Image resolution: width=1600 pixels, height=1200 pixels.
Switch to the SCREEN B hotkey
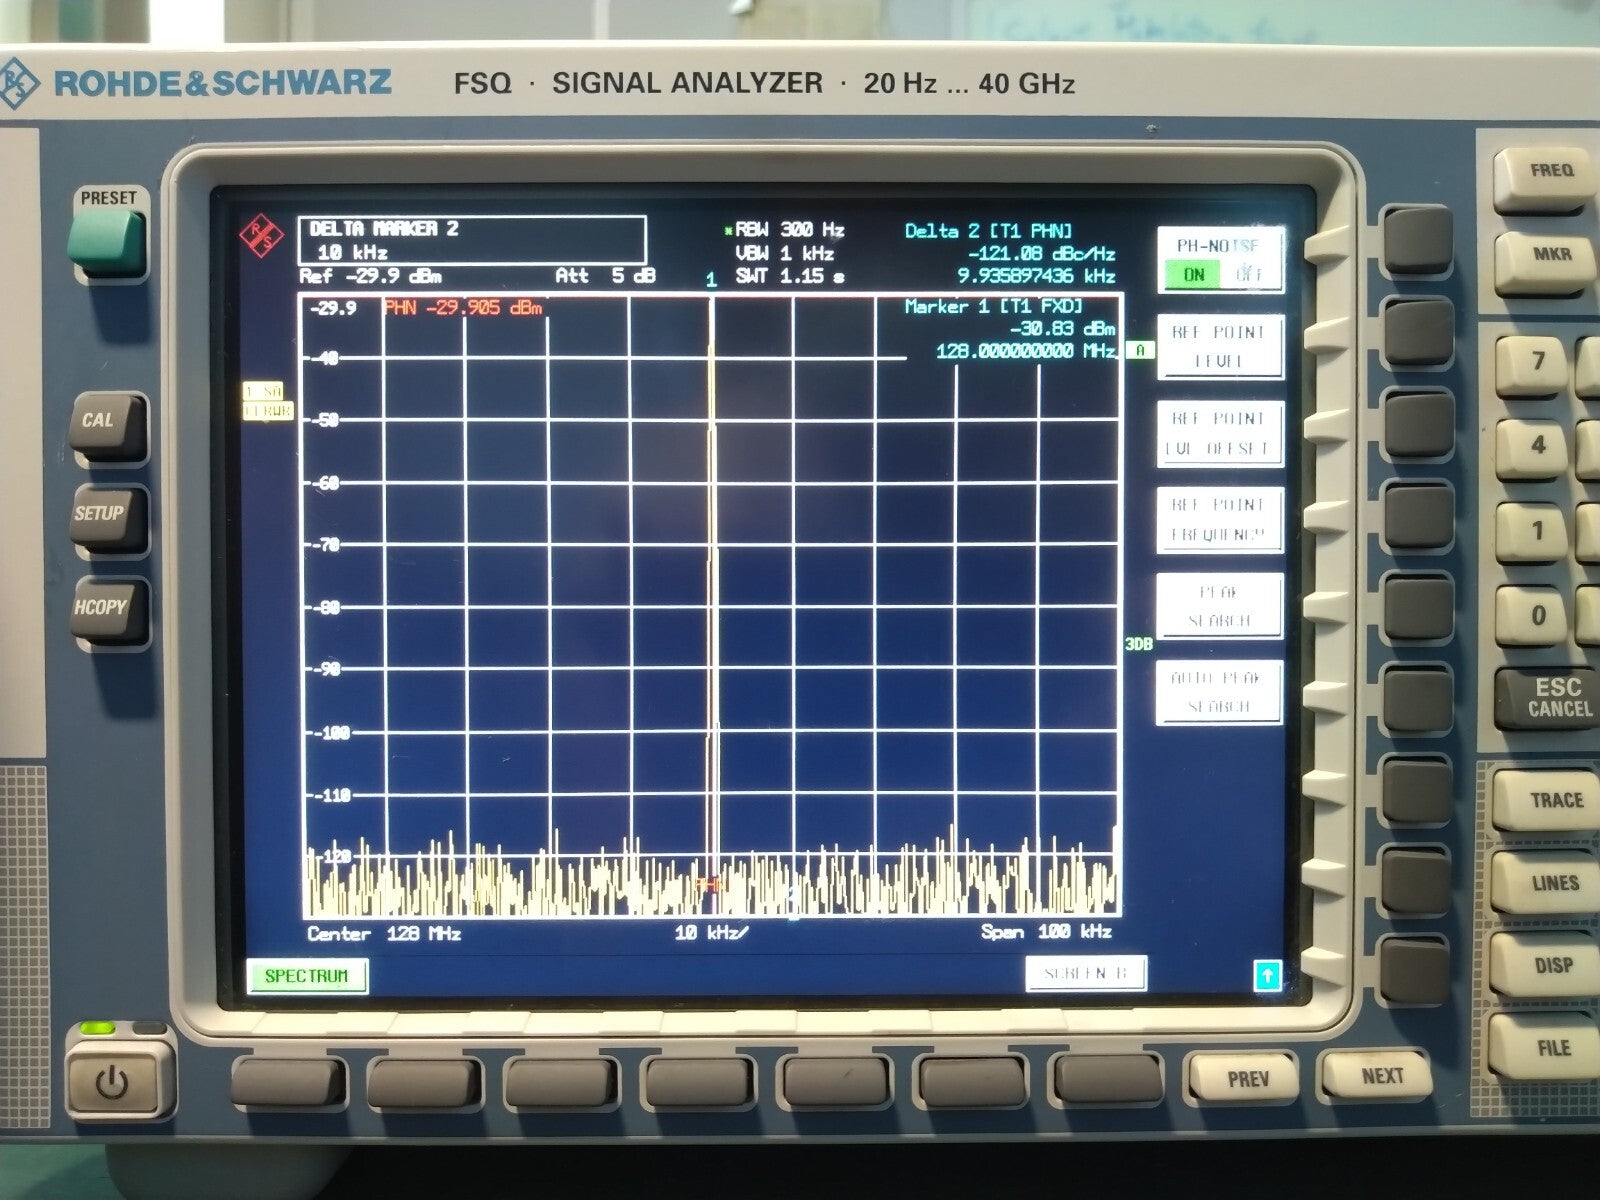point(1085,974)
